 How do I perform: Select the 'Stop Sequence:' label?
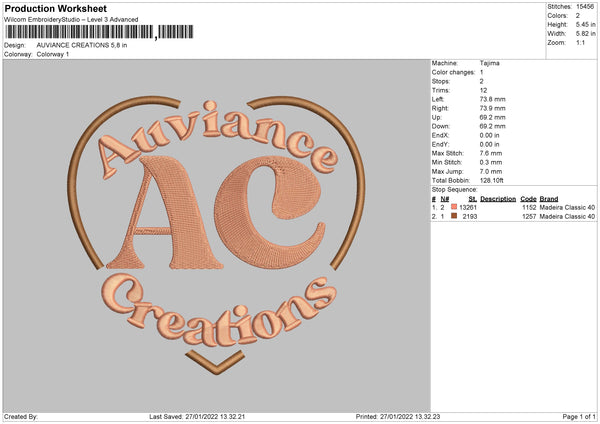(x=455, y=188)
